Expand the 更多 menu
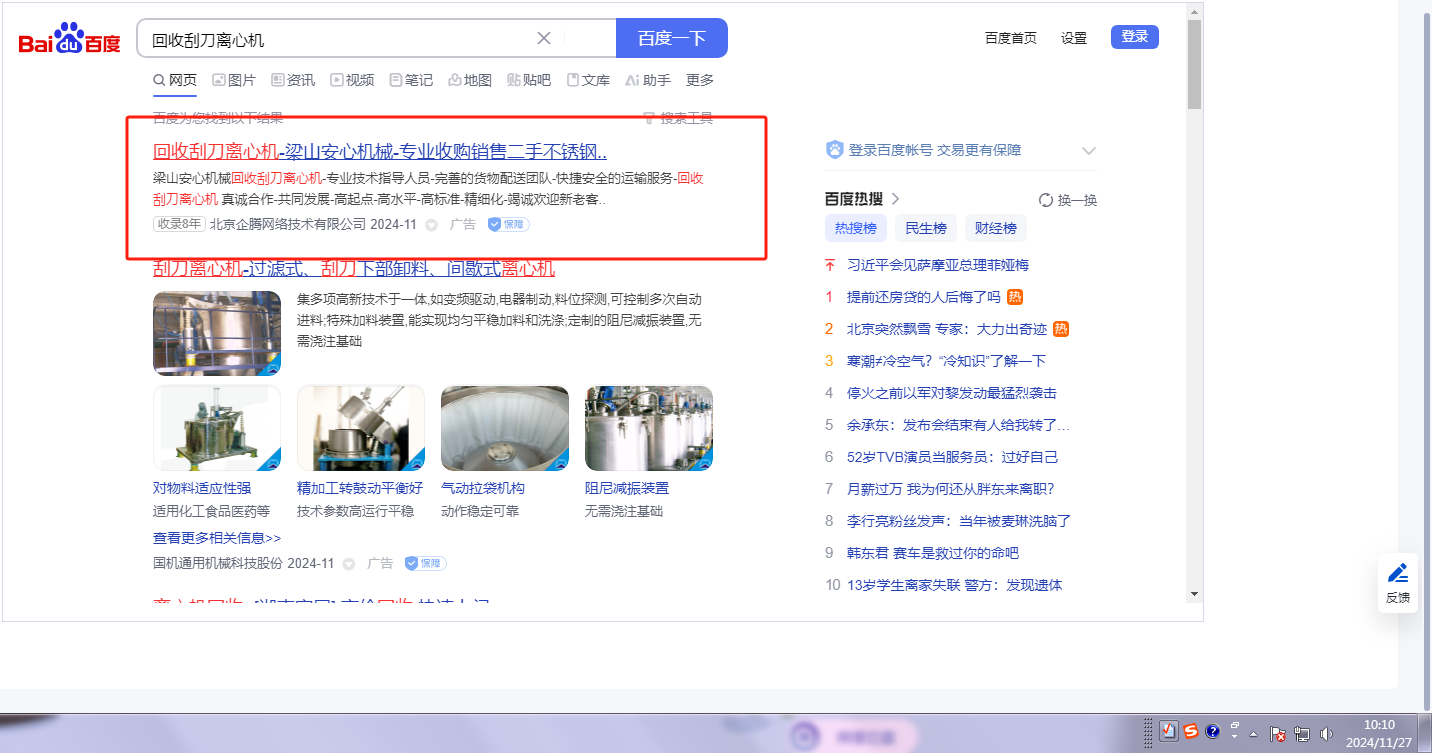 coord(700,80)
